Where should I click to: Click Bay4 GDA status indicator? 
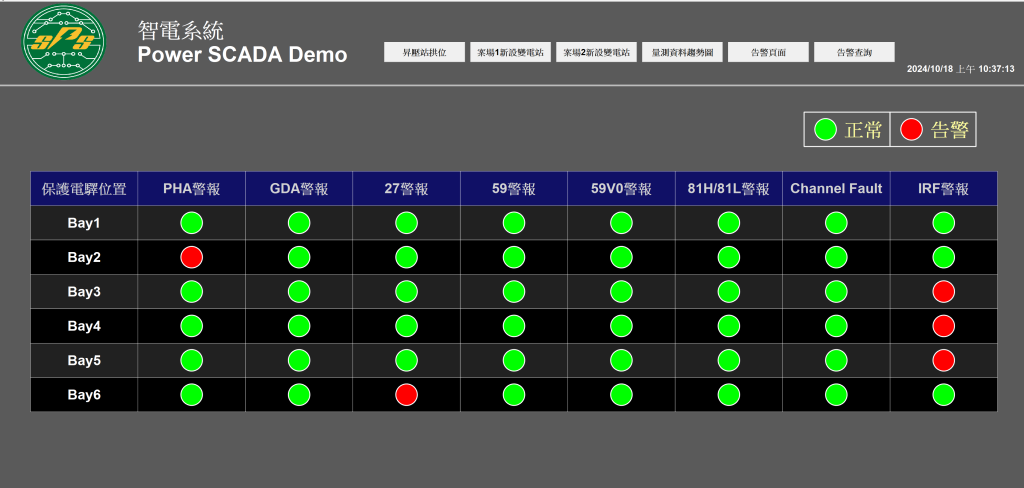tap(299, 326)
